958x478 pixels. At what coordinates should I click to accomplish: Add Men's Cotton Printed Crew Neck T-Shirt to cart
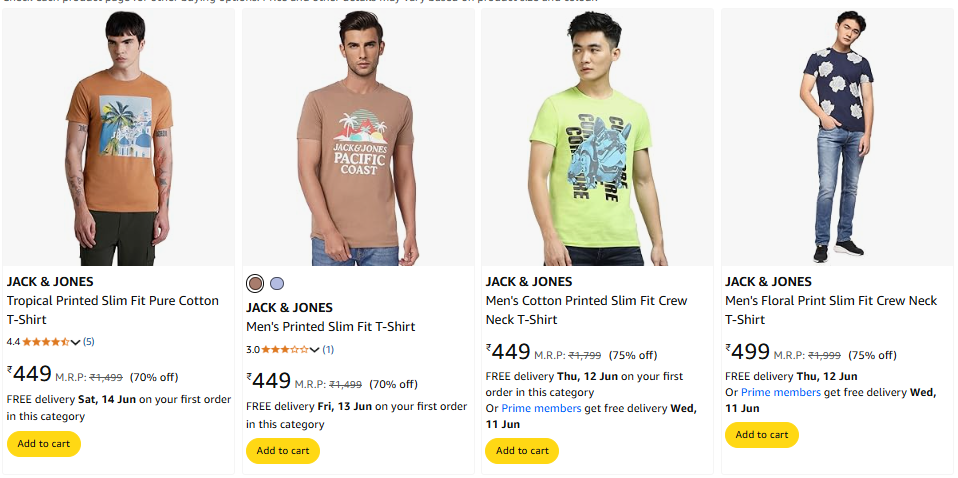[522, 451]
